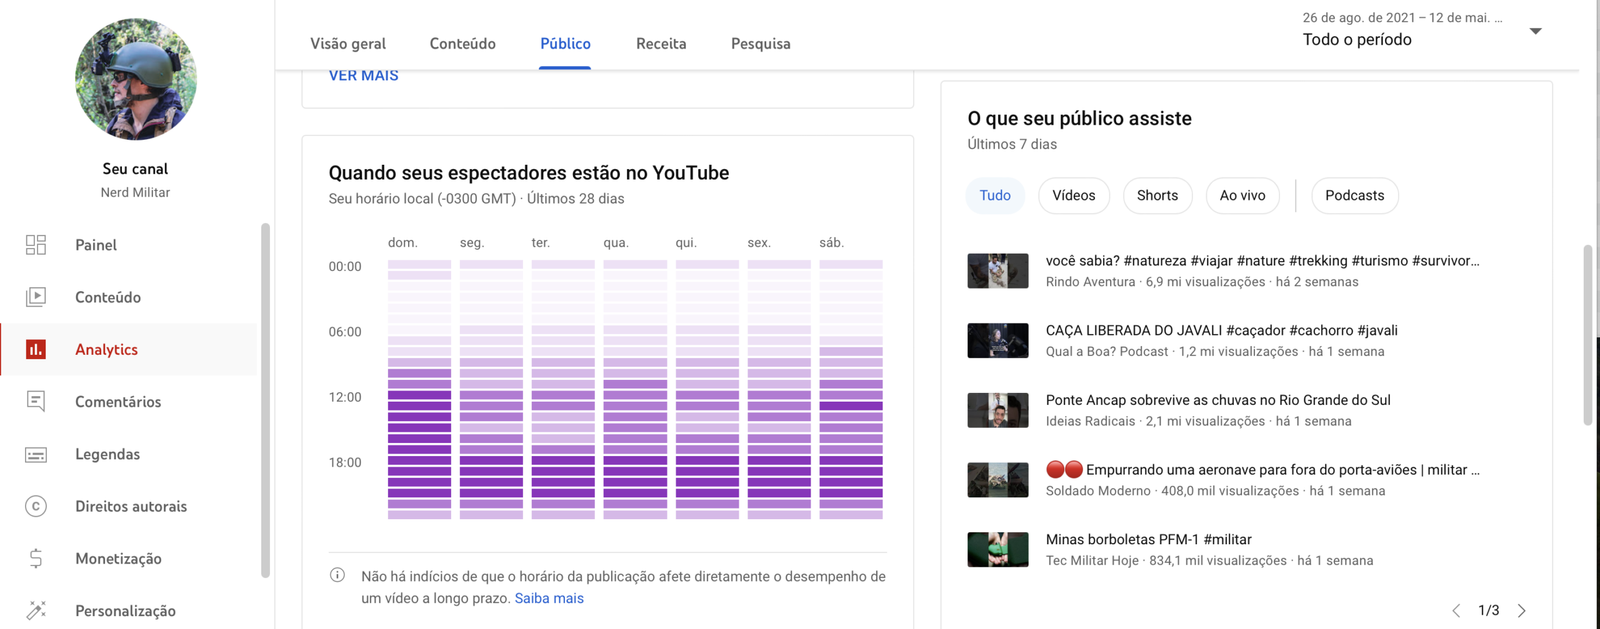This screenshot has height=629, width=1600.
Task: Expand the date range dropdown arrow
Action: coord(1535,31)
